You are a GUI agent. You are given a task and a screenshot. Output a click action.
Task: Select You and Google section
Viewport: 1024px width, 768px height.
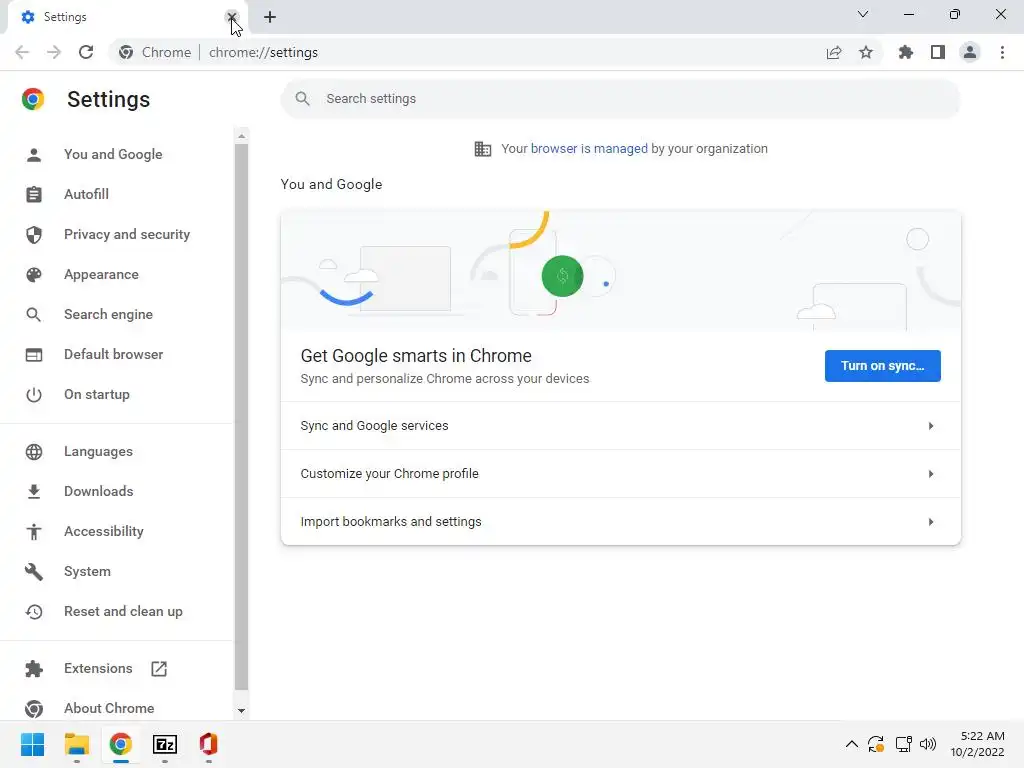pyautogui.click(x=113, y=154)
